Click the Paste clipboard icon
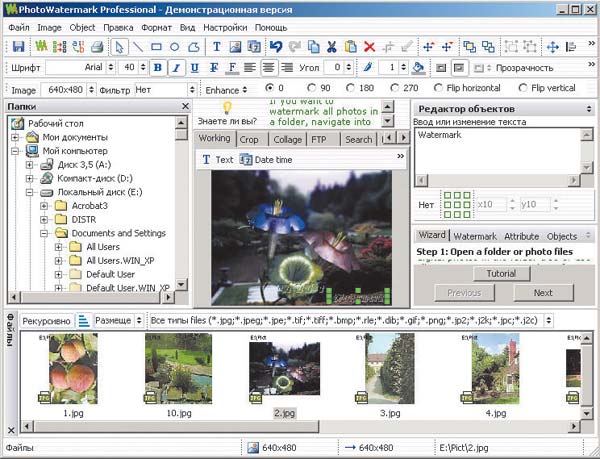The image size is (600, 459). (x=351, y=47)
